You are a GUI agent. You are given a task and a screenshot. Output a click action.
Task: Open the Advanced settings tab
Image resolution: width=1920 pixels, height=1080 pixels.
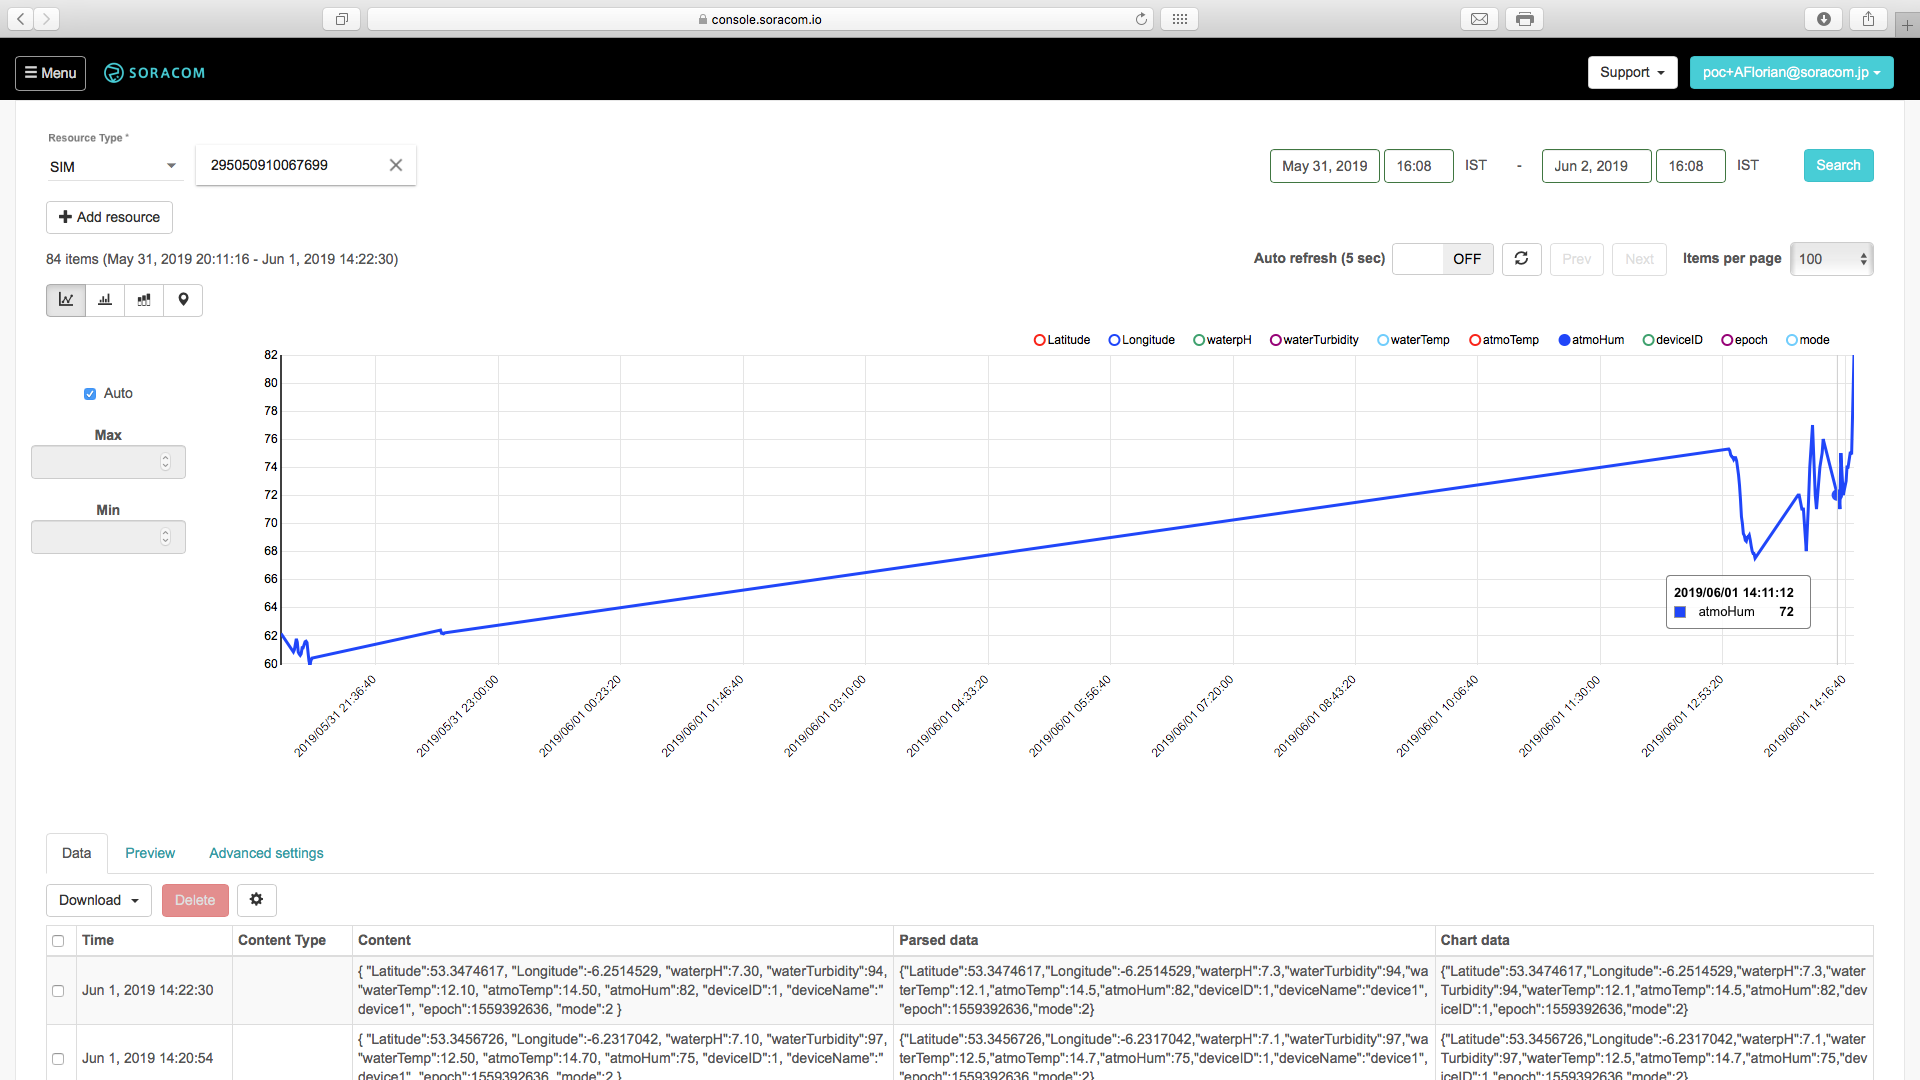pyautogui.click(x=266, y=853)
